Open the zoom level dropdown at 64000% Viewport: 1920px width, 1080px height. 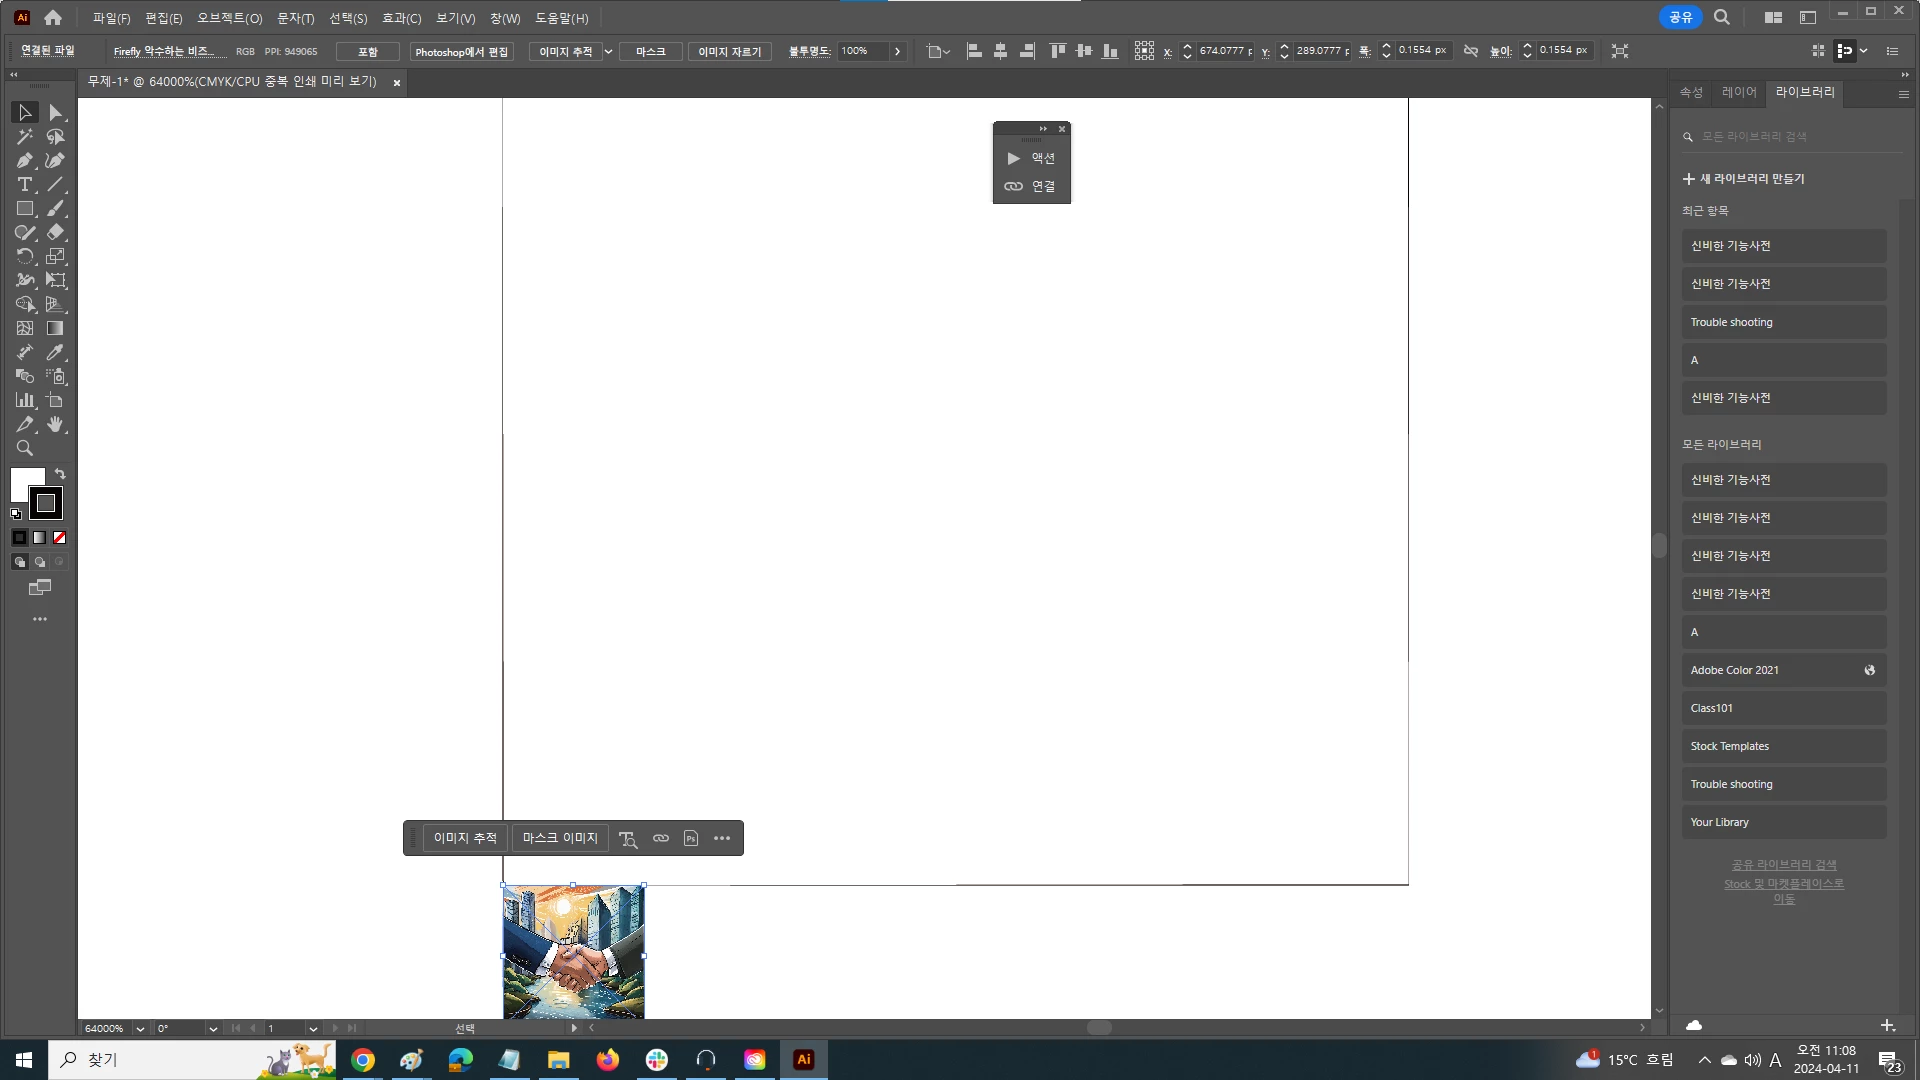click(140, 1029)
